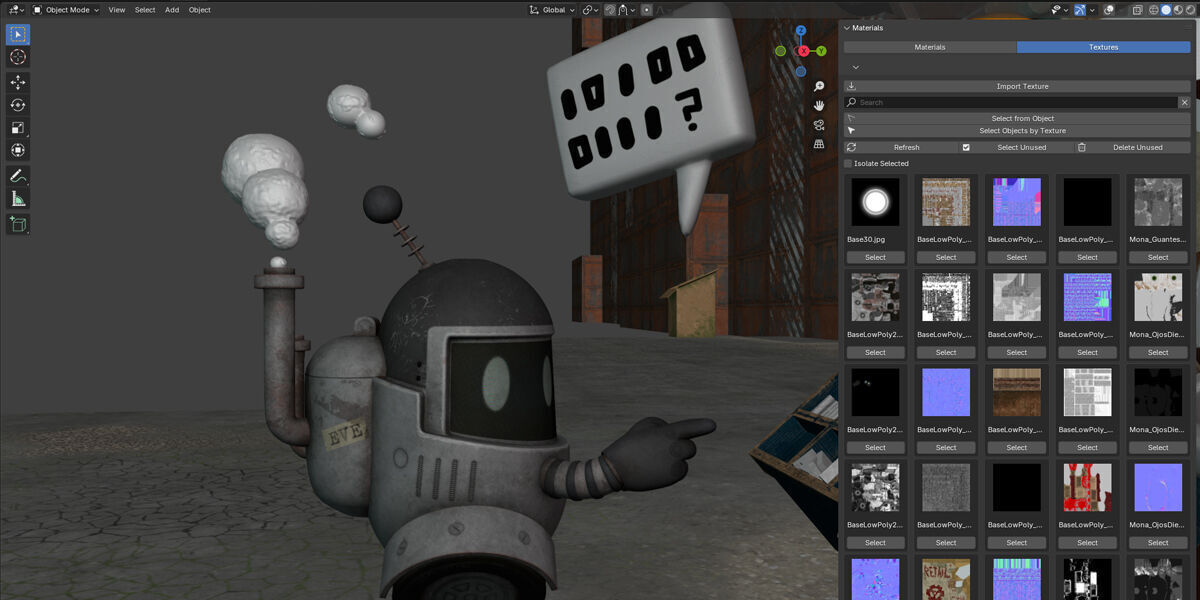The height and width of the screenshot is (600, 1200).
Task: Click the Import Texture button
Action: 1017,87
